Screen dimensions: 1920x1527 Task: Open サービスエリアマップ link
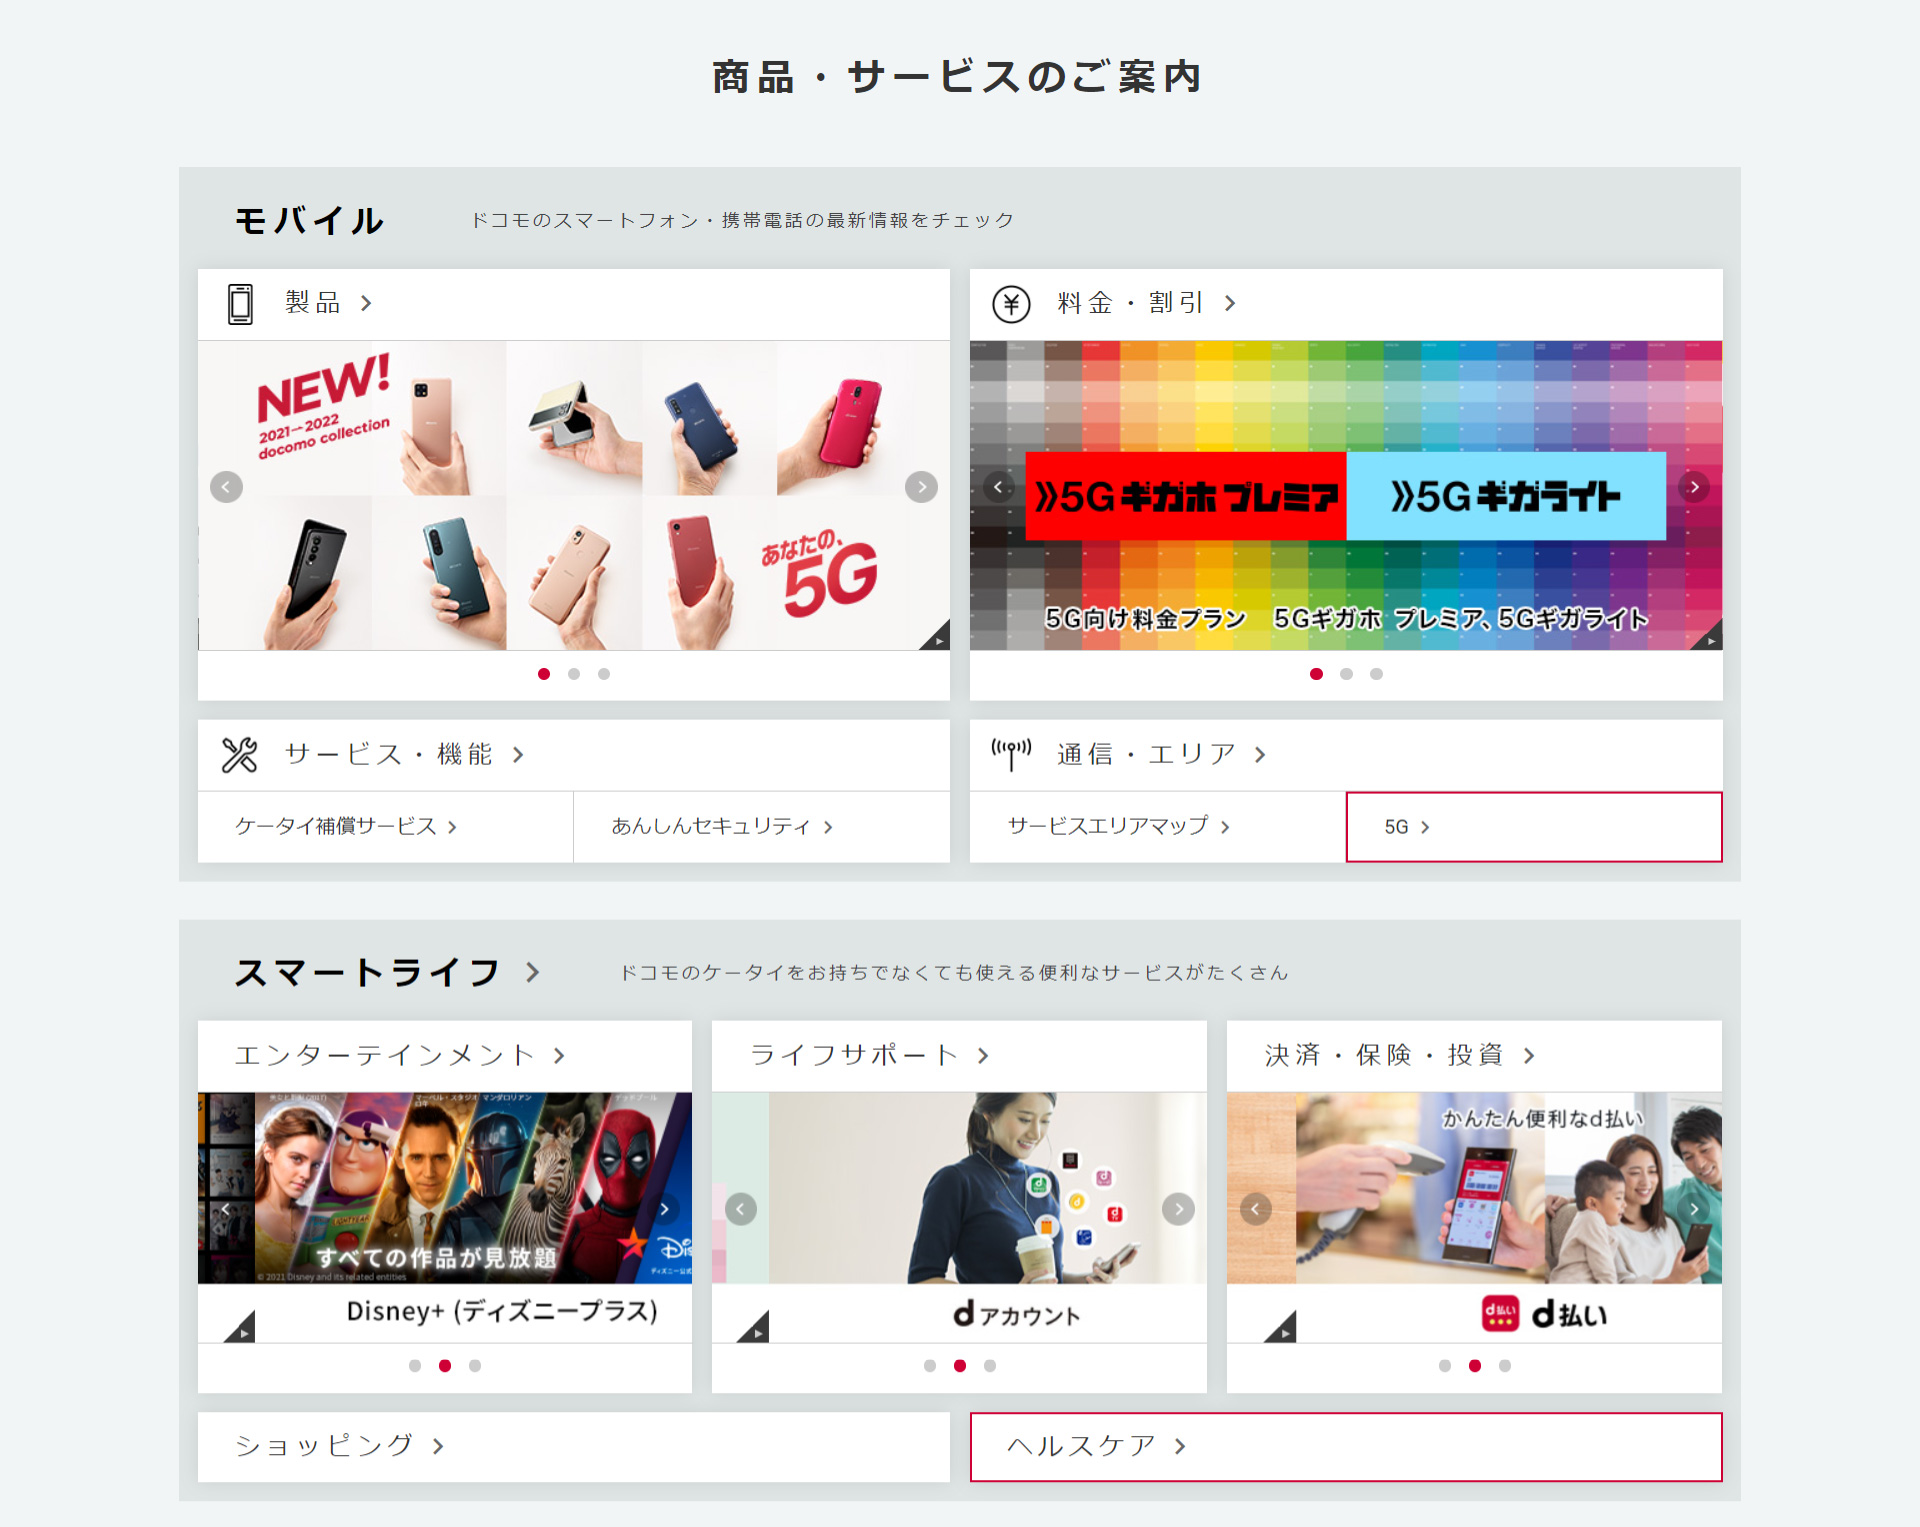pos(1158,827)
